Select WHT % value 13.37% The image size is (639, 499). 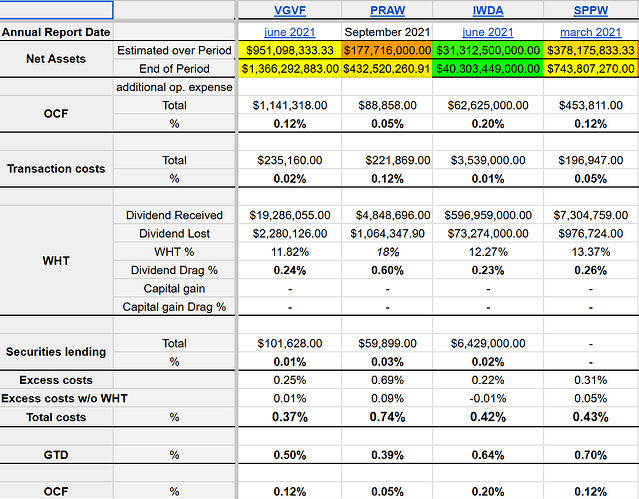[591, 252]
